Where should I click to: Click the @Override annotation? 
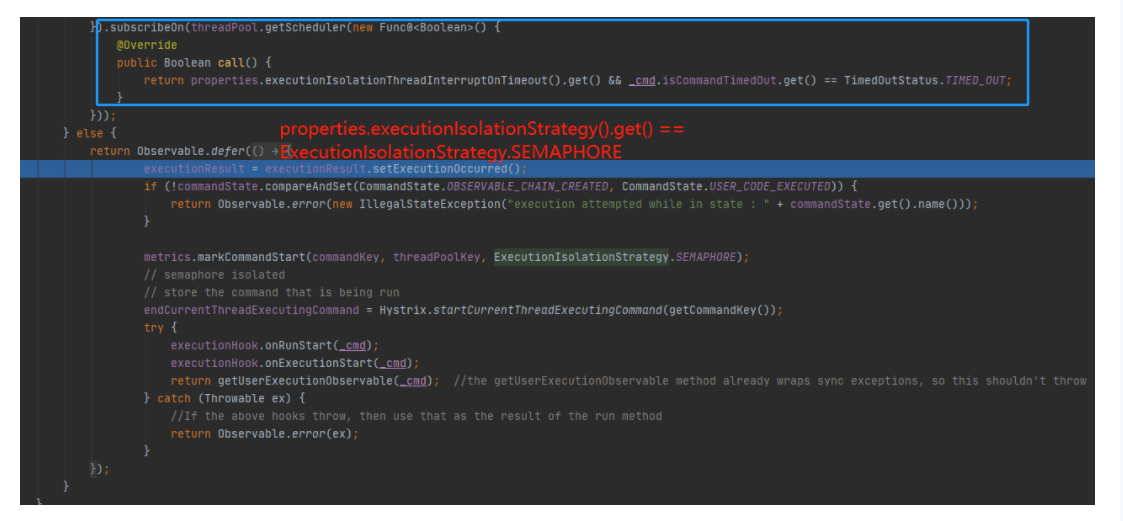coord(147,45)
